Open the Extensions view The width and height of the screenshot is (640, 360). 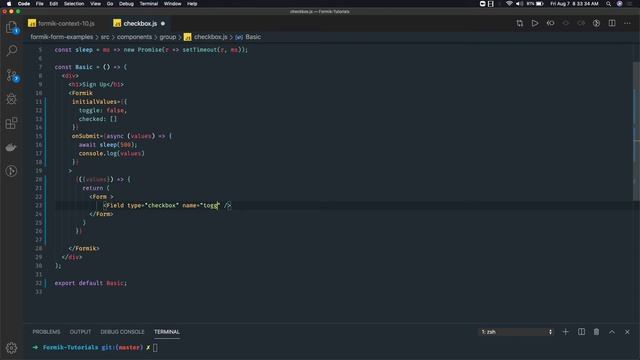pyautogui.click(x=11, y=123)
